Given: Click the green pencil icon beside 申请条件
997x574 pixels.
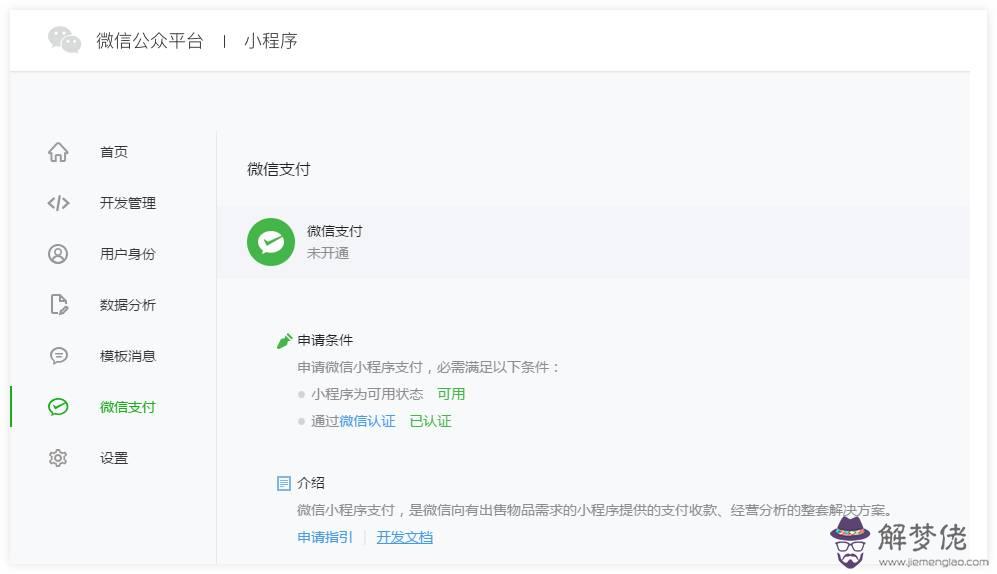Looking at the screenshot, I should (284, 341).
